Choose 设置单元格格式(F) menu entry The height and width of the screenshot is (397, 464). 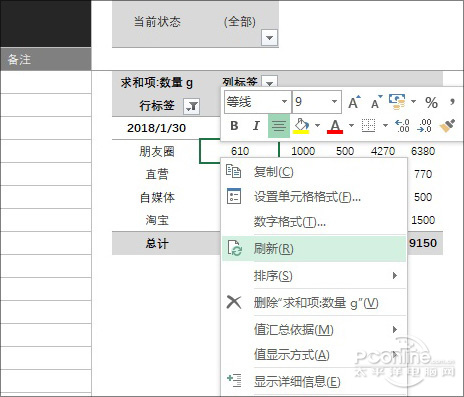314,197
